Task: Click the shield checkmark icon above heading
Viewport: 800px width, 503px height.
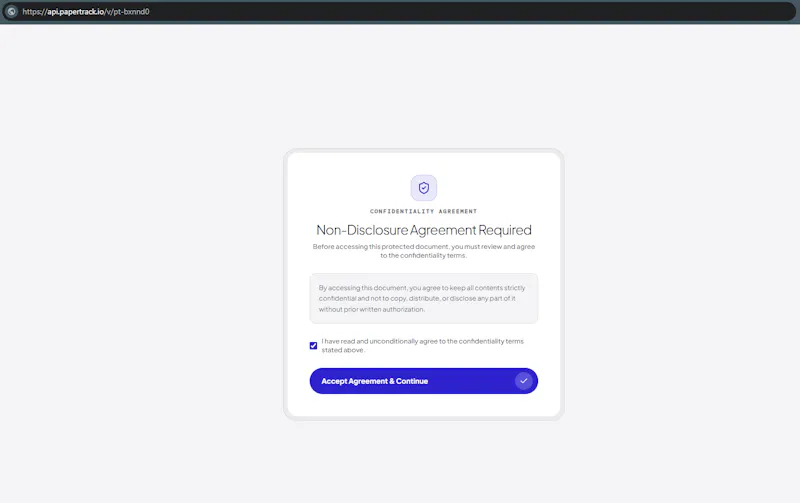Action: (x=423, y=188)
